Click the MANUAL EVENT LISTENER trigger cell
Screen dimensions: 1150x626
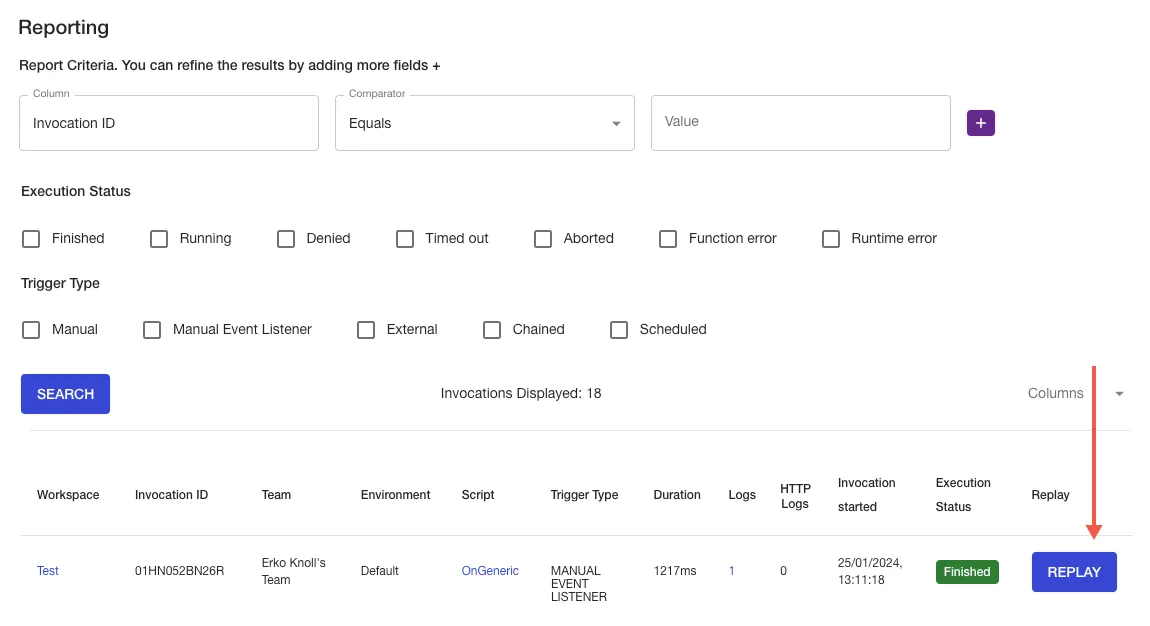tap(579, 583)
